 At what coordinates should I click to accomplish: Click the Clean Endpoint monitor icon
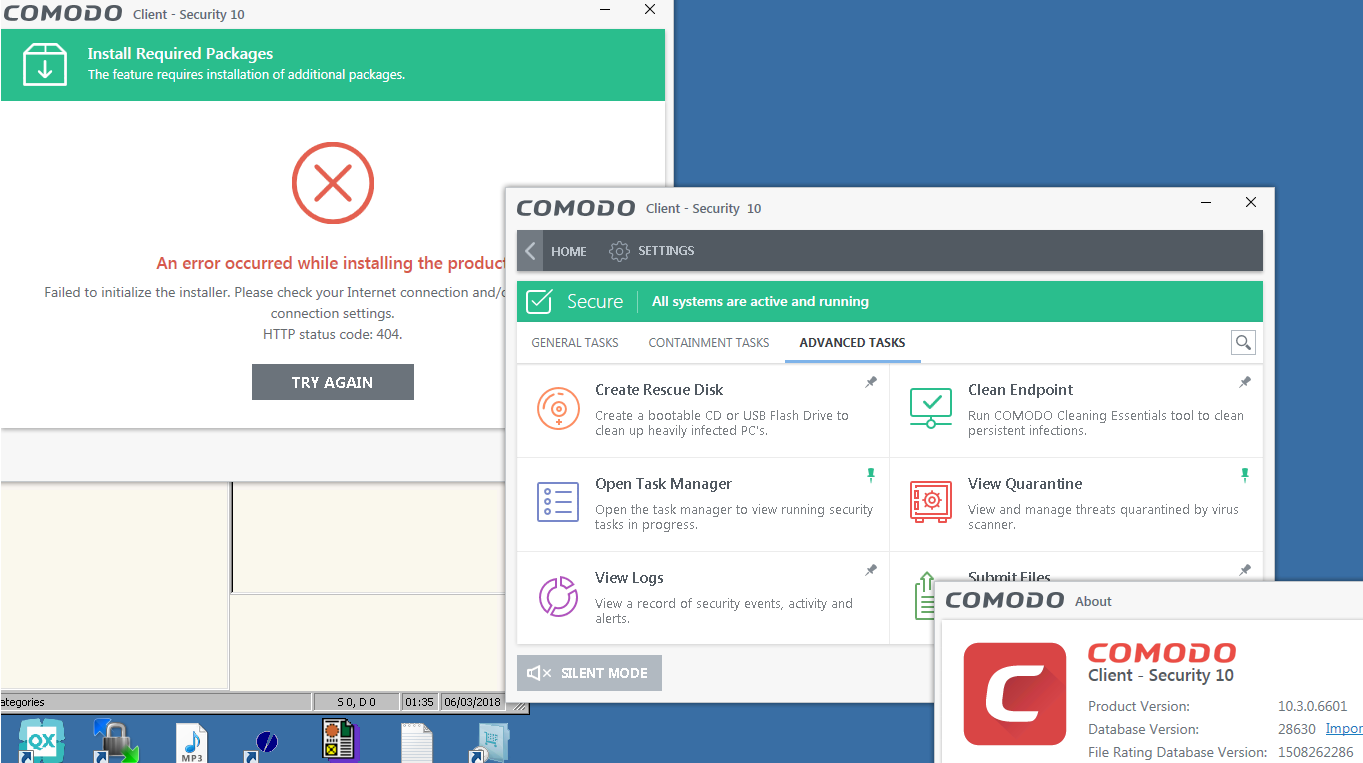click(931, 408)
